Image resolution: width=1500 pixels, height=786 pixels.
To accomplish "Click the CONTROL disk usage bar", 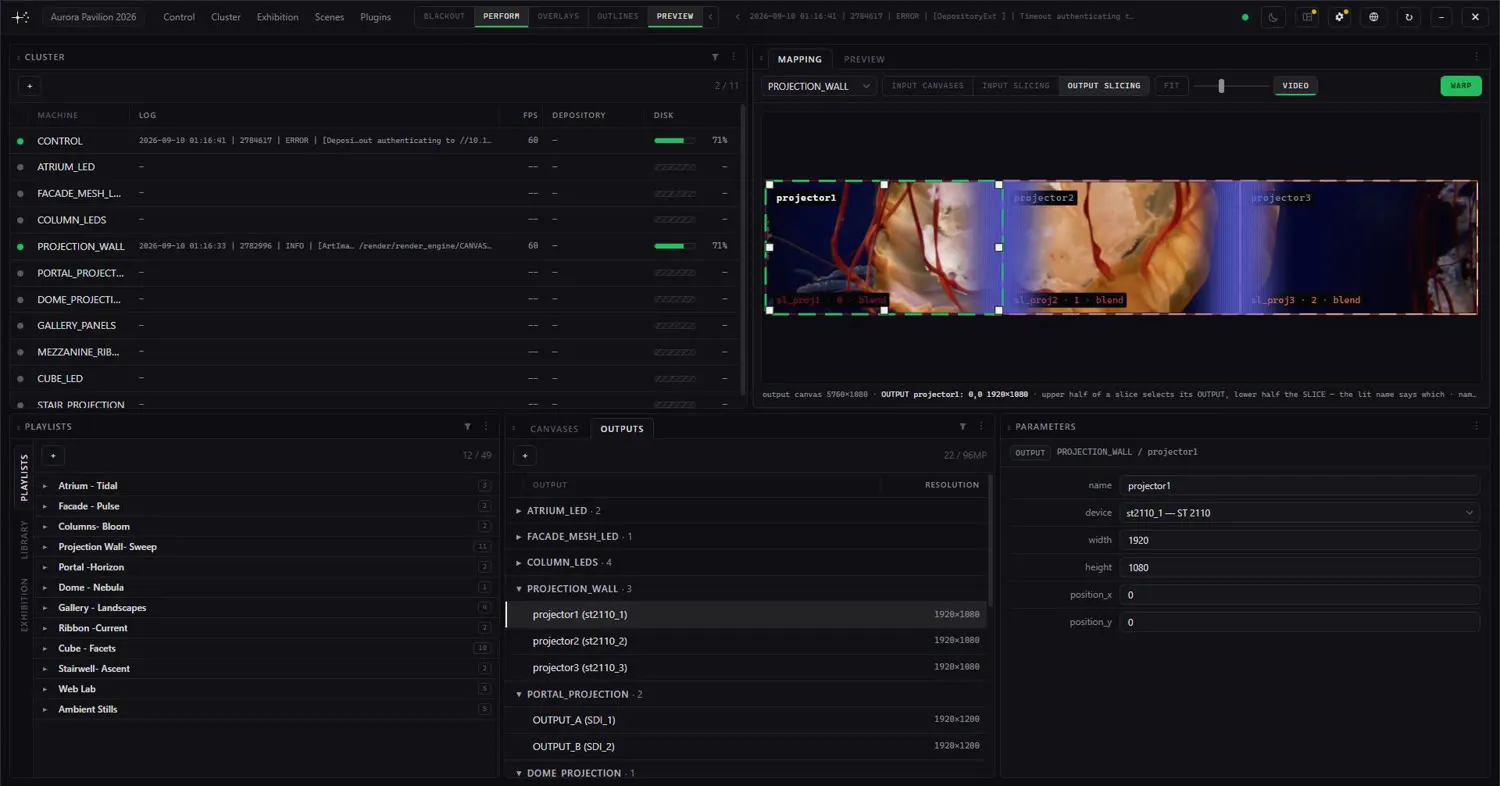I will pos(674,141).
